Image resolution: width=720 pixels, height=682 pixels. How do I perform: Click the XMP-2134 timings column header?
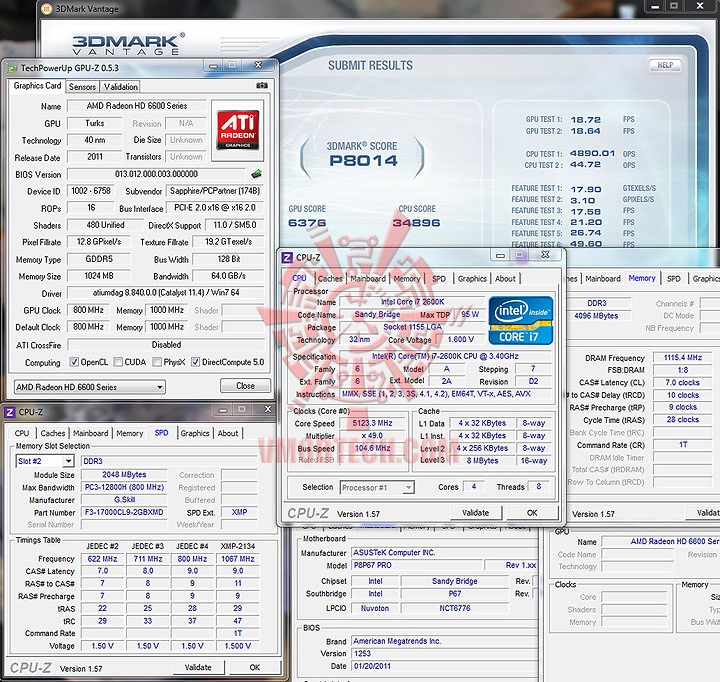pos(238,546)
